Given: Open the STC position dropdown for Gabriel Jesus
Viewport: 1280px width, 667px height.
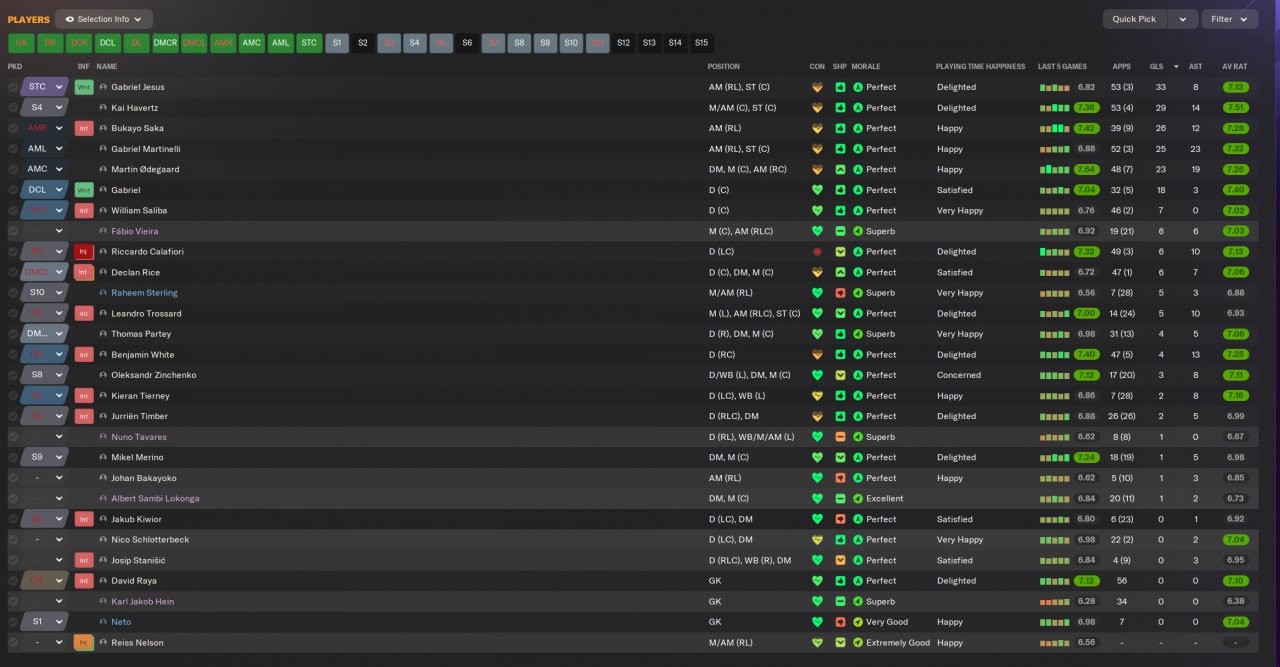Looking at the screenshot, I should 45,87.
